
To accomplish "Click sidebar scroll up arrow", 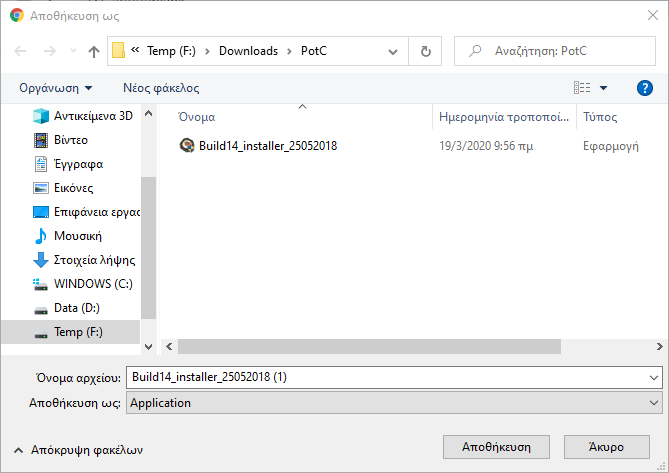I will pyautogui.click(x=148, y=113).
